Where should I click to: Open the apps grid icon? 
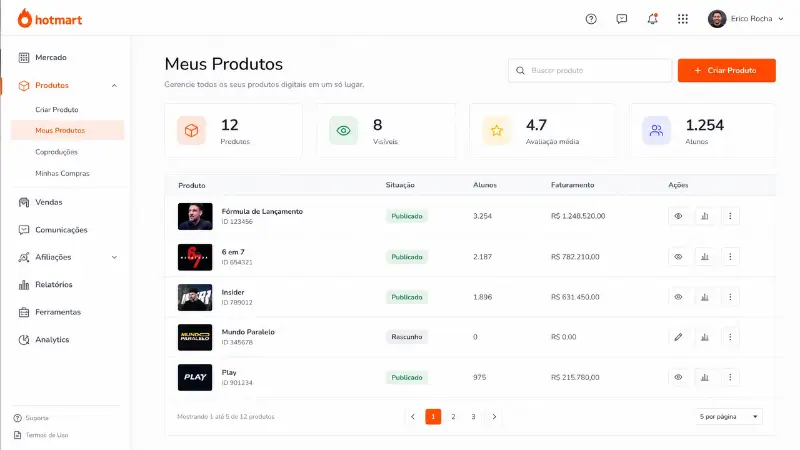pyautogui.click(x=683, y=19)
